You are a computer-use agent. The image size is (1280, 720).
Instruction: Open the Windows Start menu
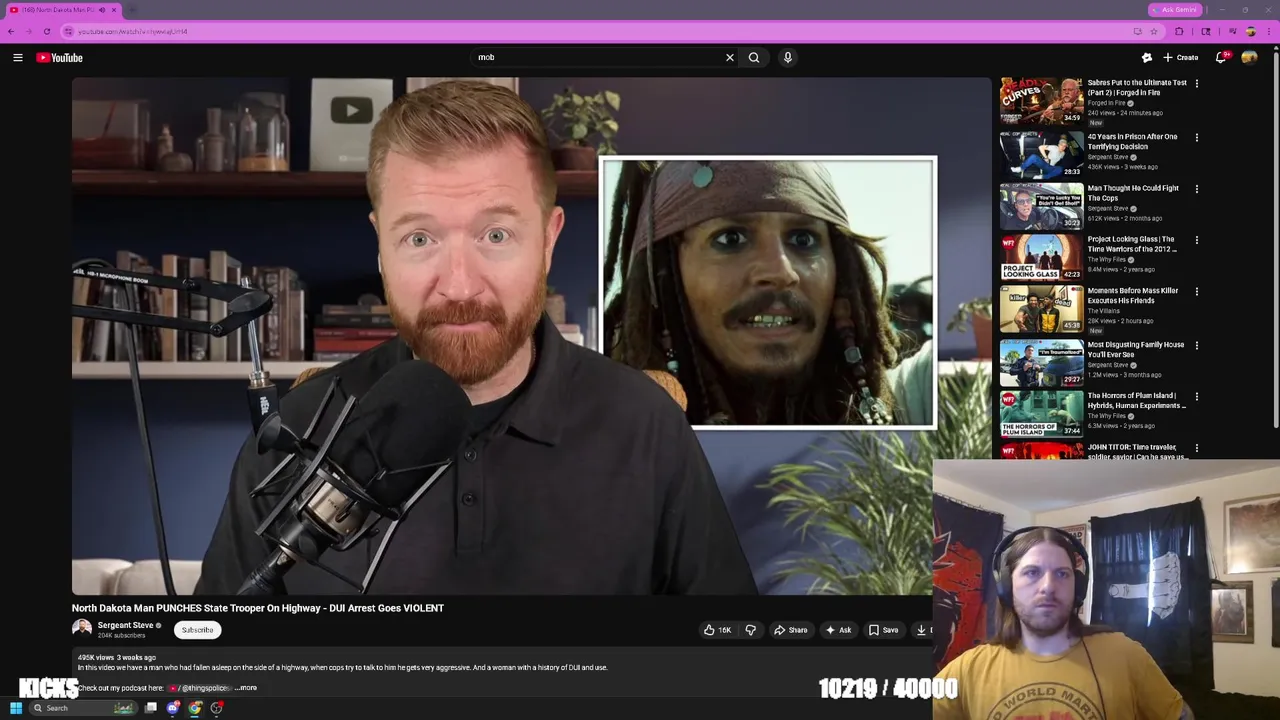click(x=15, y=708)
